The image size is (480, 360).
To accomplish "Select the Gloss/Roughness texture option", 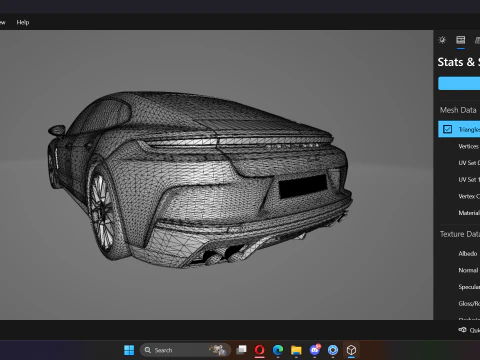I will 469,303.
